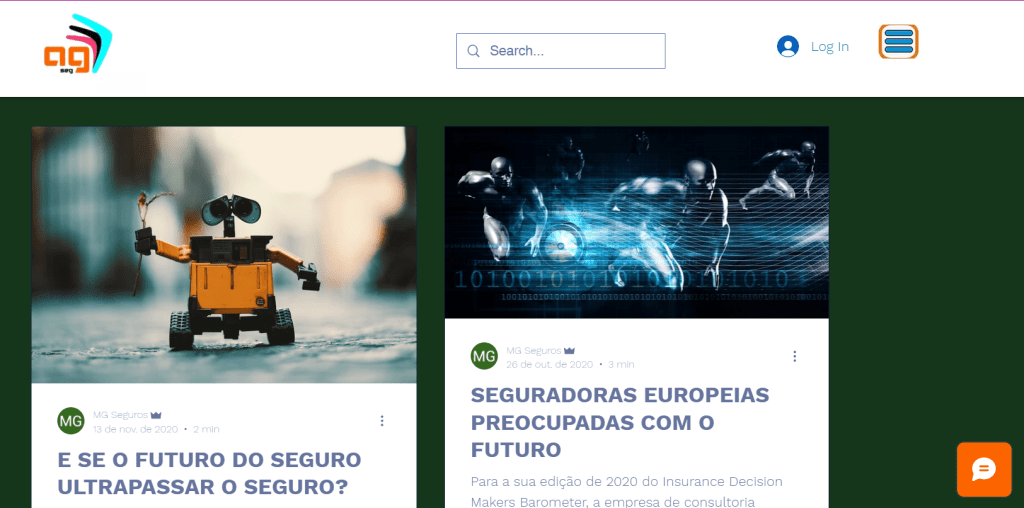
Task: Open the digital athletes post image
Action: pyautogui.click(x=637, y=223)
